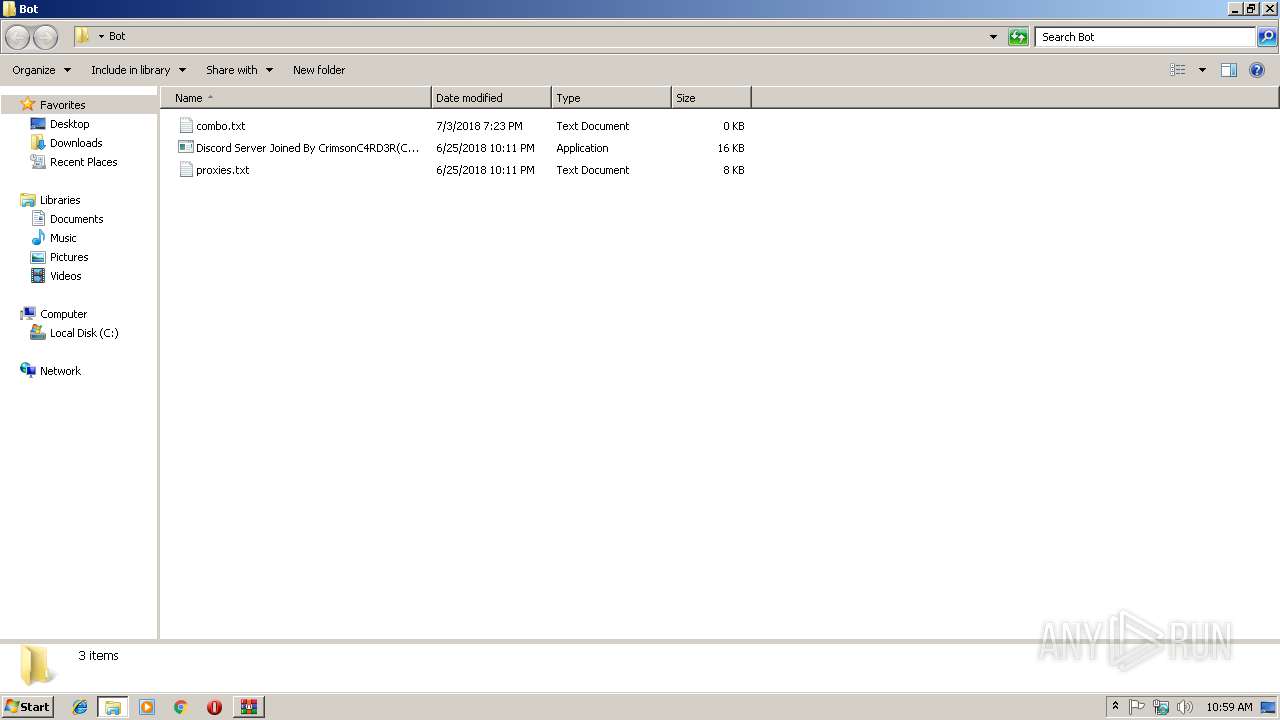Open Windows Media Player taskbar icon

pyautogui.click(x=147, y=707)
